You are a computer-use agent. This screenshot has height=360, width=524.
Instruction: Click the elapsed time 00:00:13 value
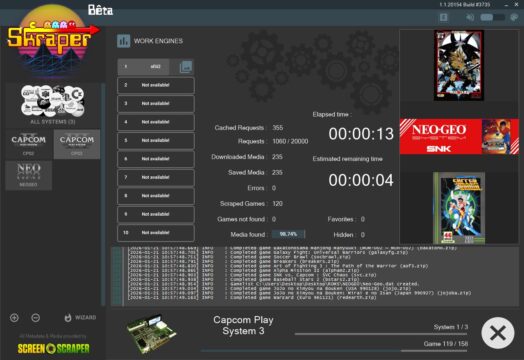coord(361,134)
